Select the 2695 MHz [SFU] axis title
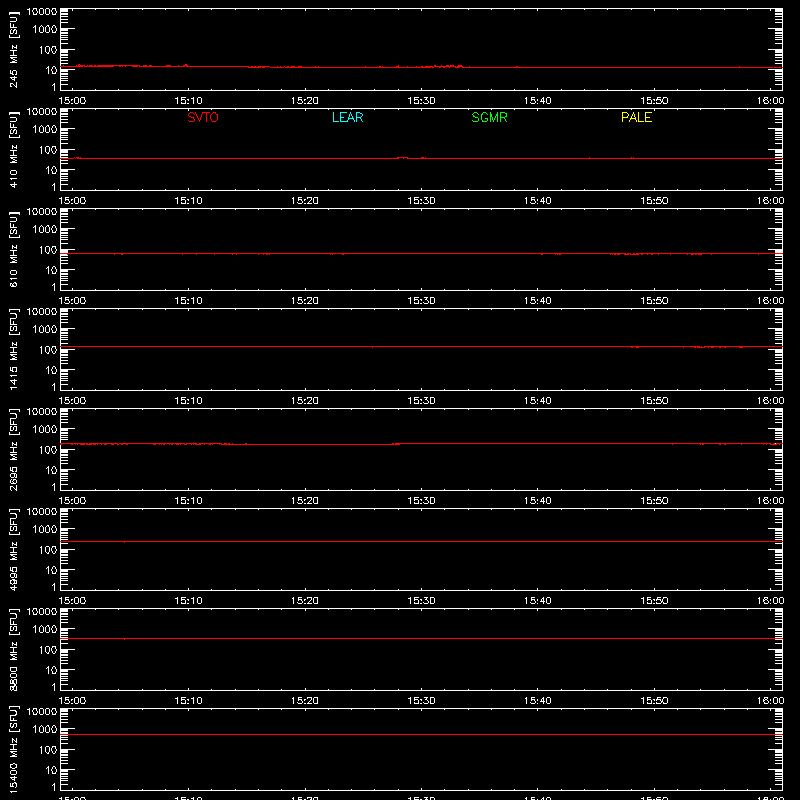The width and height of the screenshot is (800, 800). [x=13, y=449]
